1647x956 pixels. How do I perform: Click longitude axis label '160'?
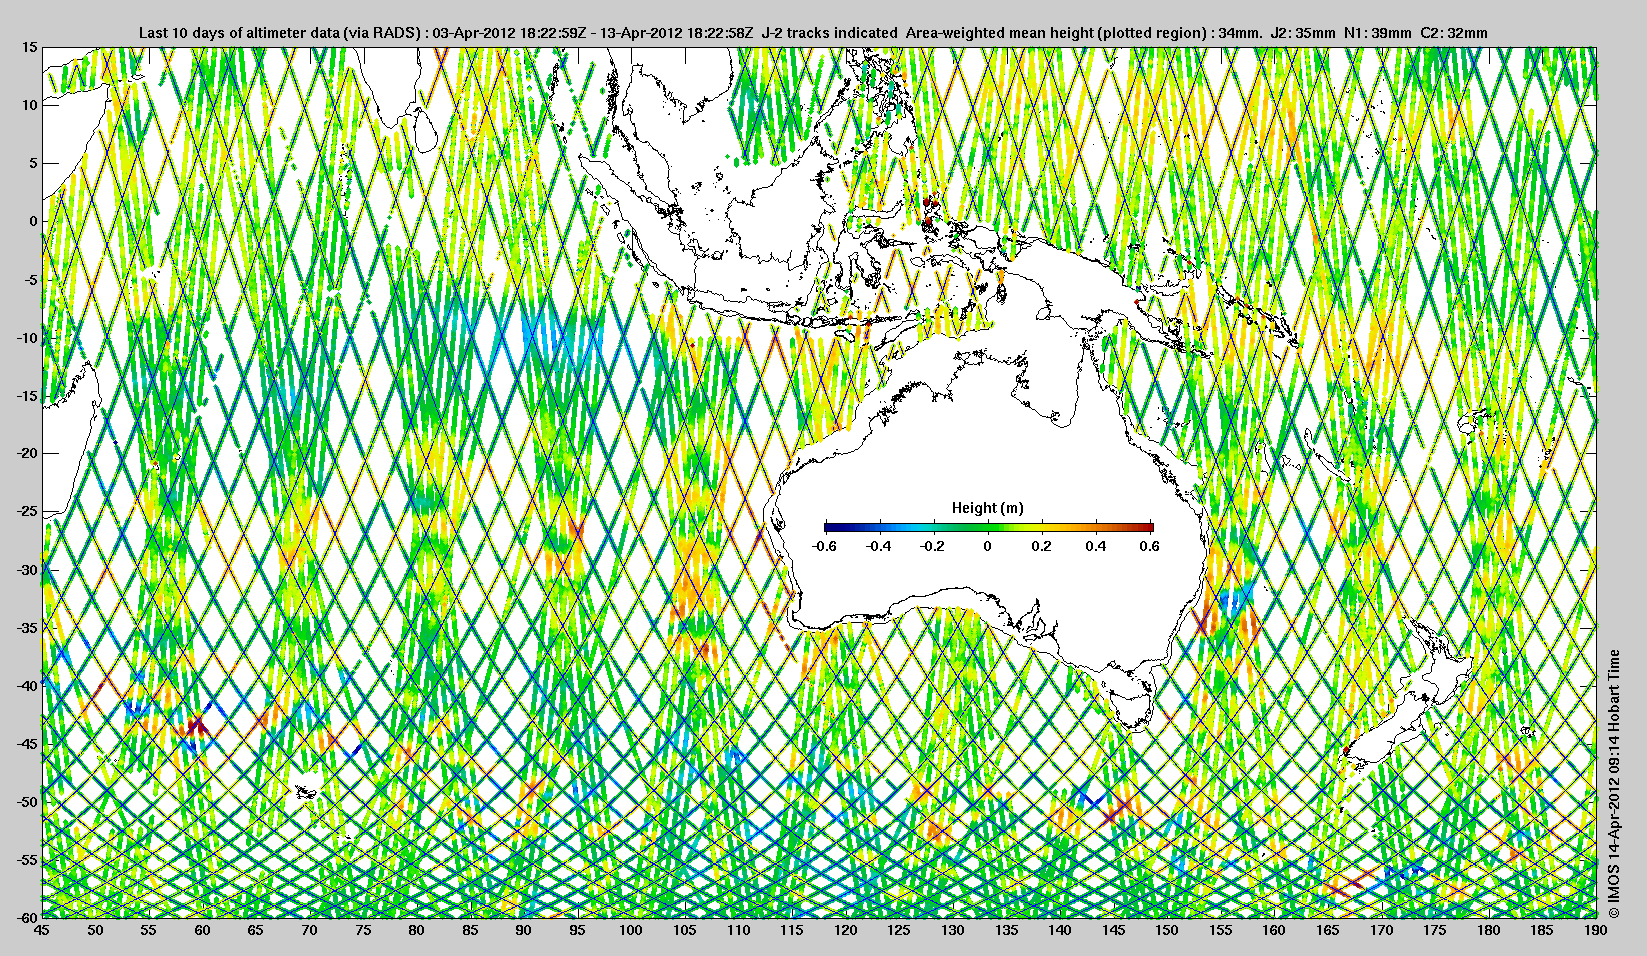1274,930
